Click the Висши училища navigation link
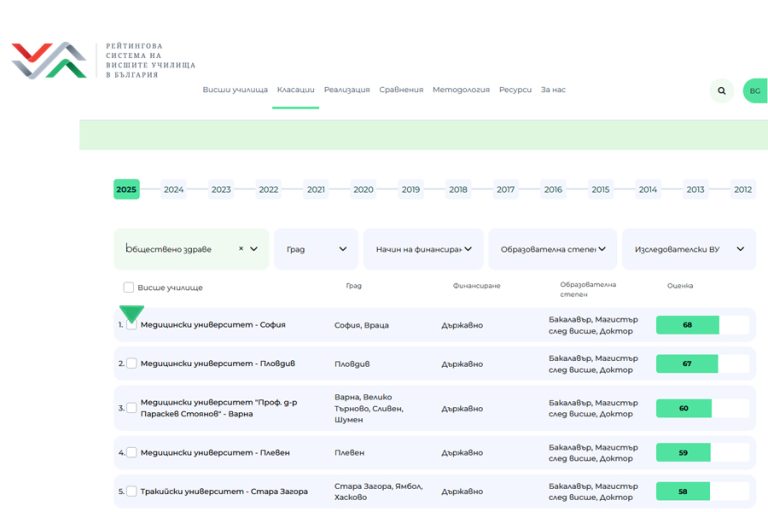This screenshot has width=768, height=512. [x=235, y=90]
